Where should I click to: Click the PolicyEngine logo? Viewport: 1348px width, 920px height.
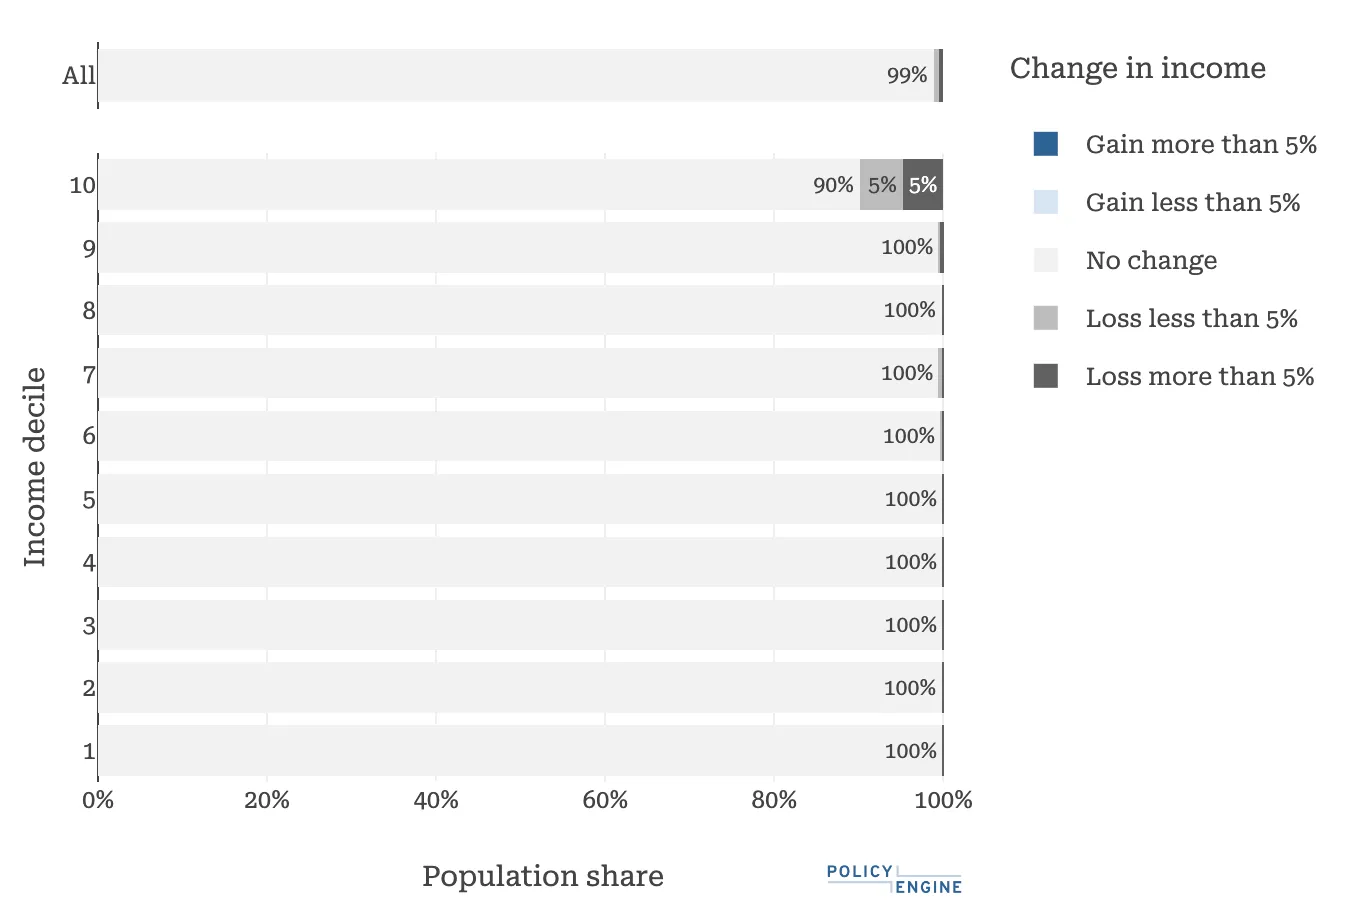tap(894, 879)
